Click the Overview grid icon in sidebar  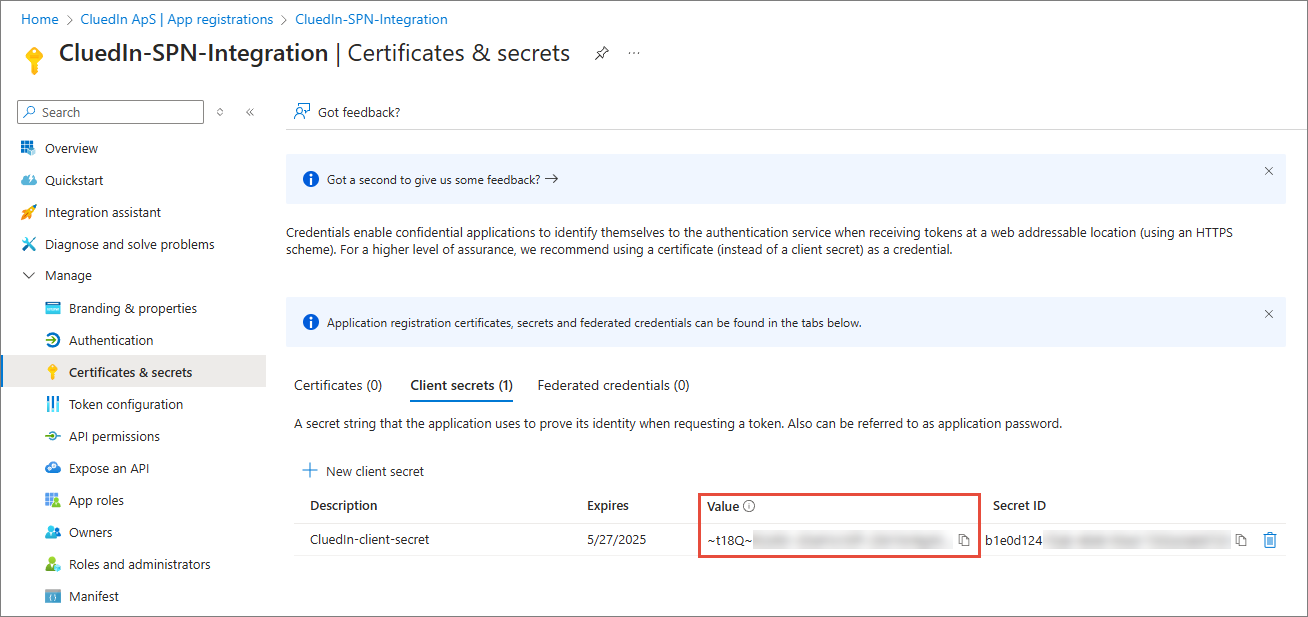[x=28, y=148]
